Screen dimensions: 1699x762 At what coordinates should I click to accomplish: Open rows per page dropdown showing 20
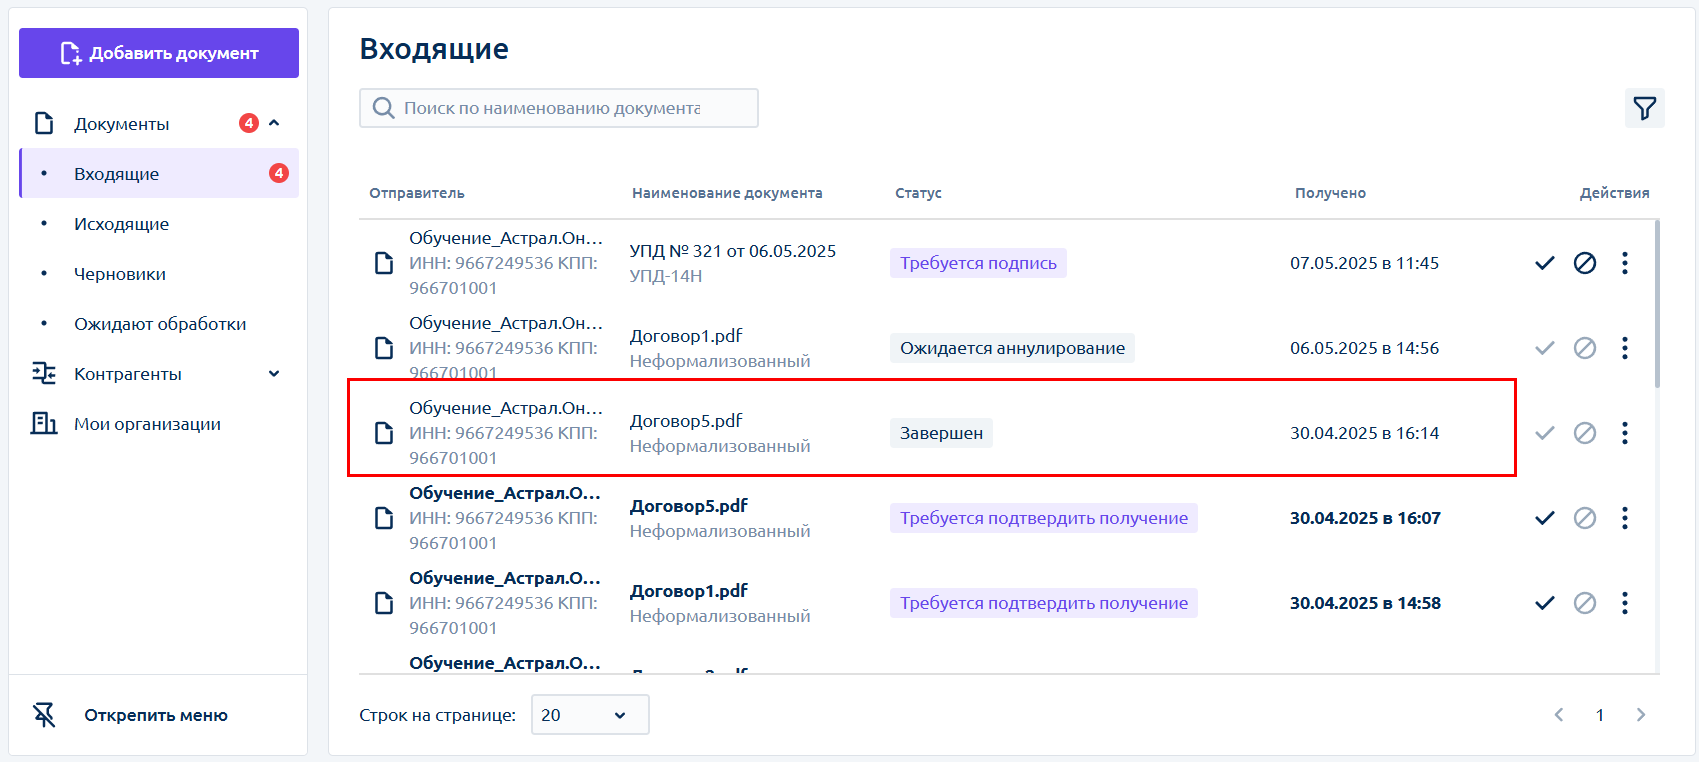click(589, 715)
